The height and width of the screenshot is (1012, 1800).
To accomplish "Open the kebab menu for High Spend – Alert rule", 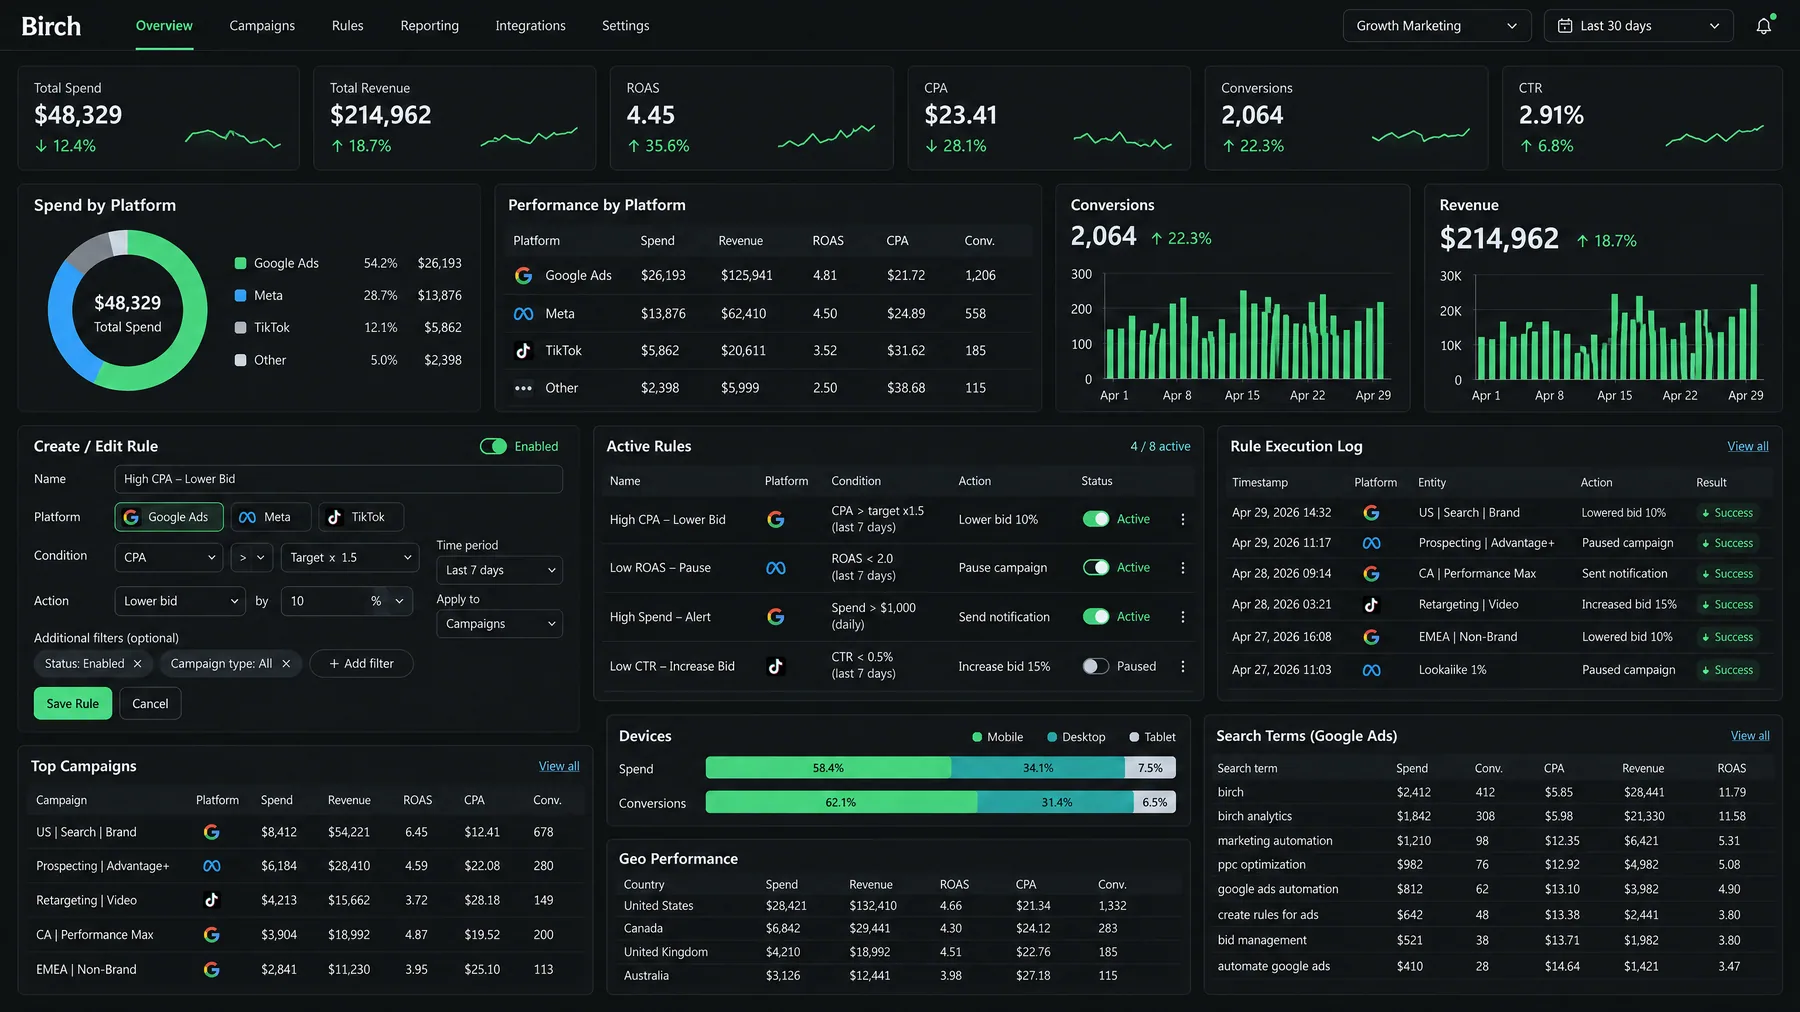I will 1182,617.
